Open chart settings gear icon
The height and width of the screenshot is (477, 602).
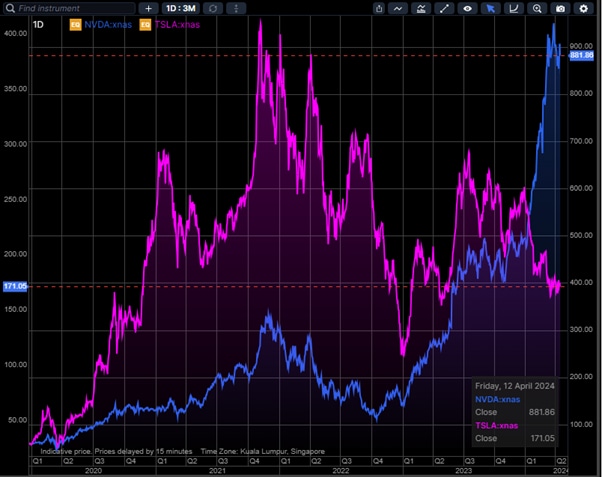point(584,8)
